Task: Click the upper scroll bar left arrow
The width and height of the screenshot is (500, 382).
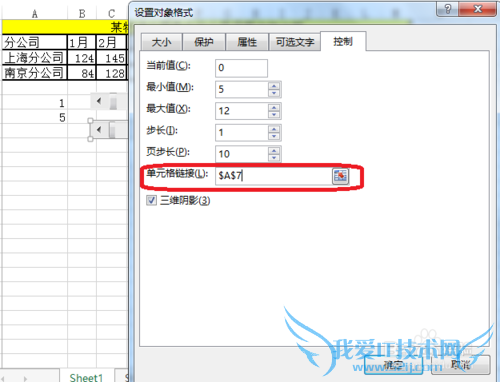Action: [99, 101]
